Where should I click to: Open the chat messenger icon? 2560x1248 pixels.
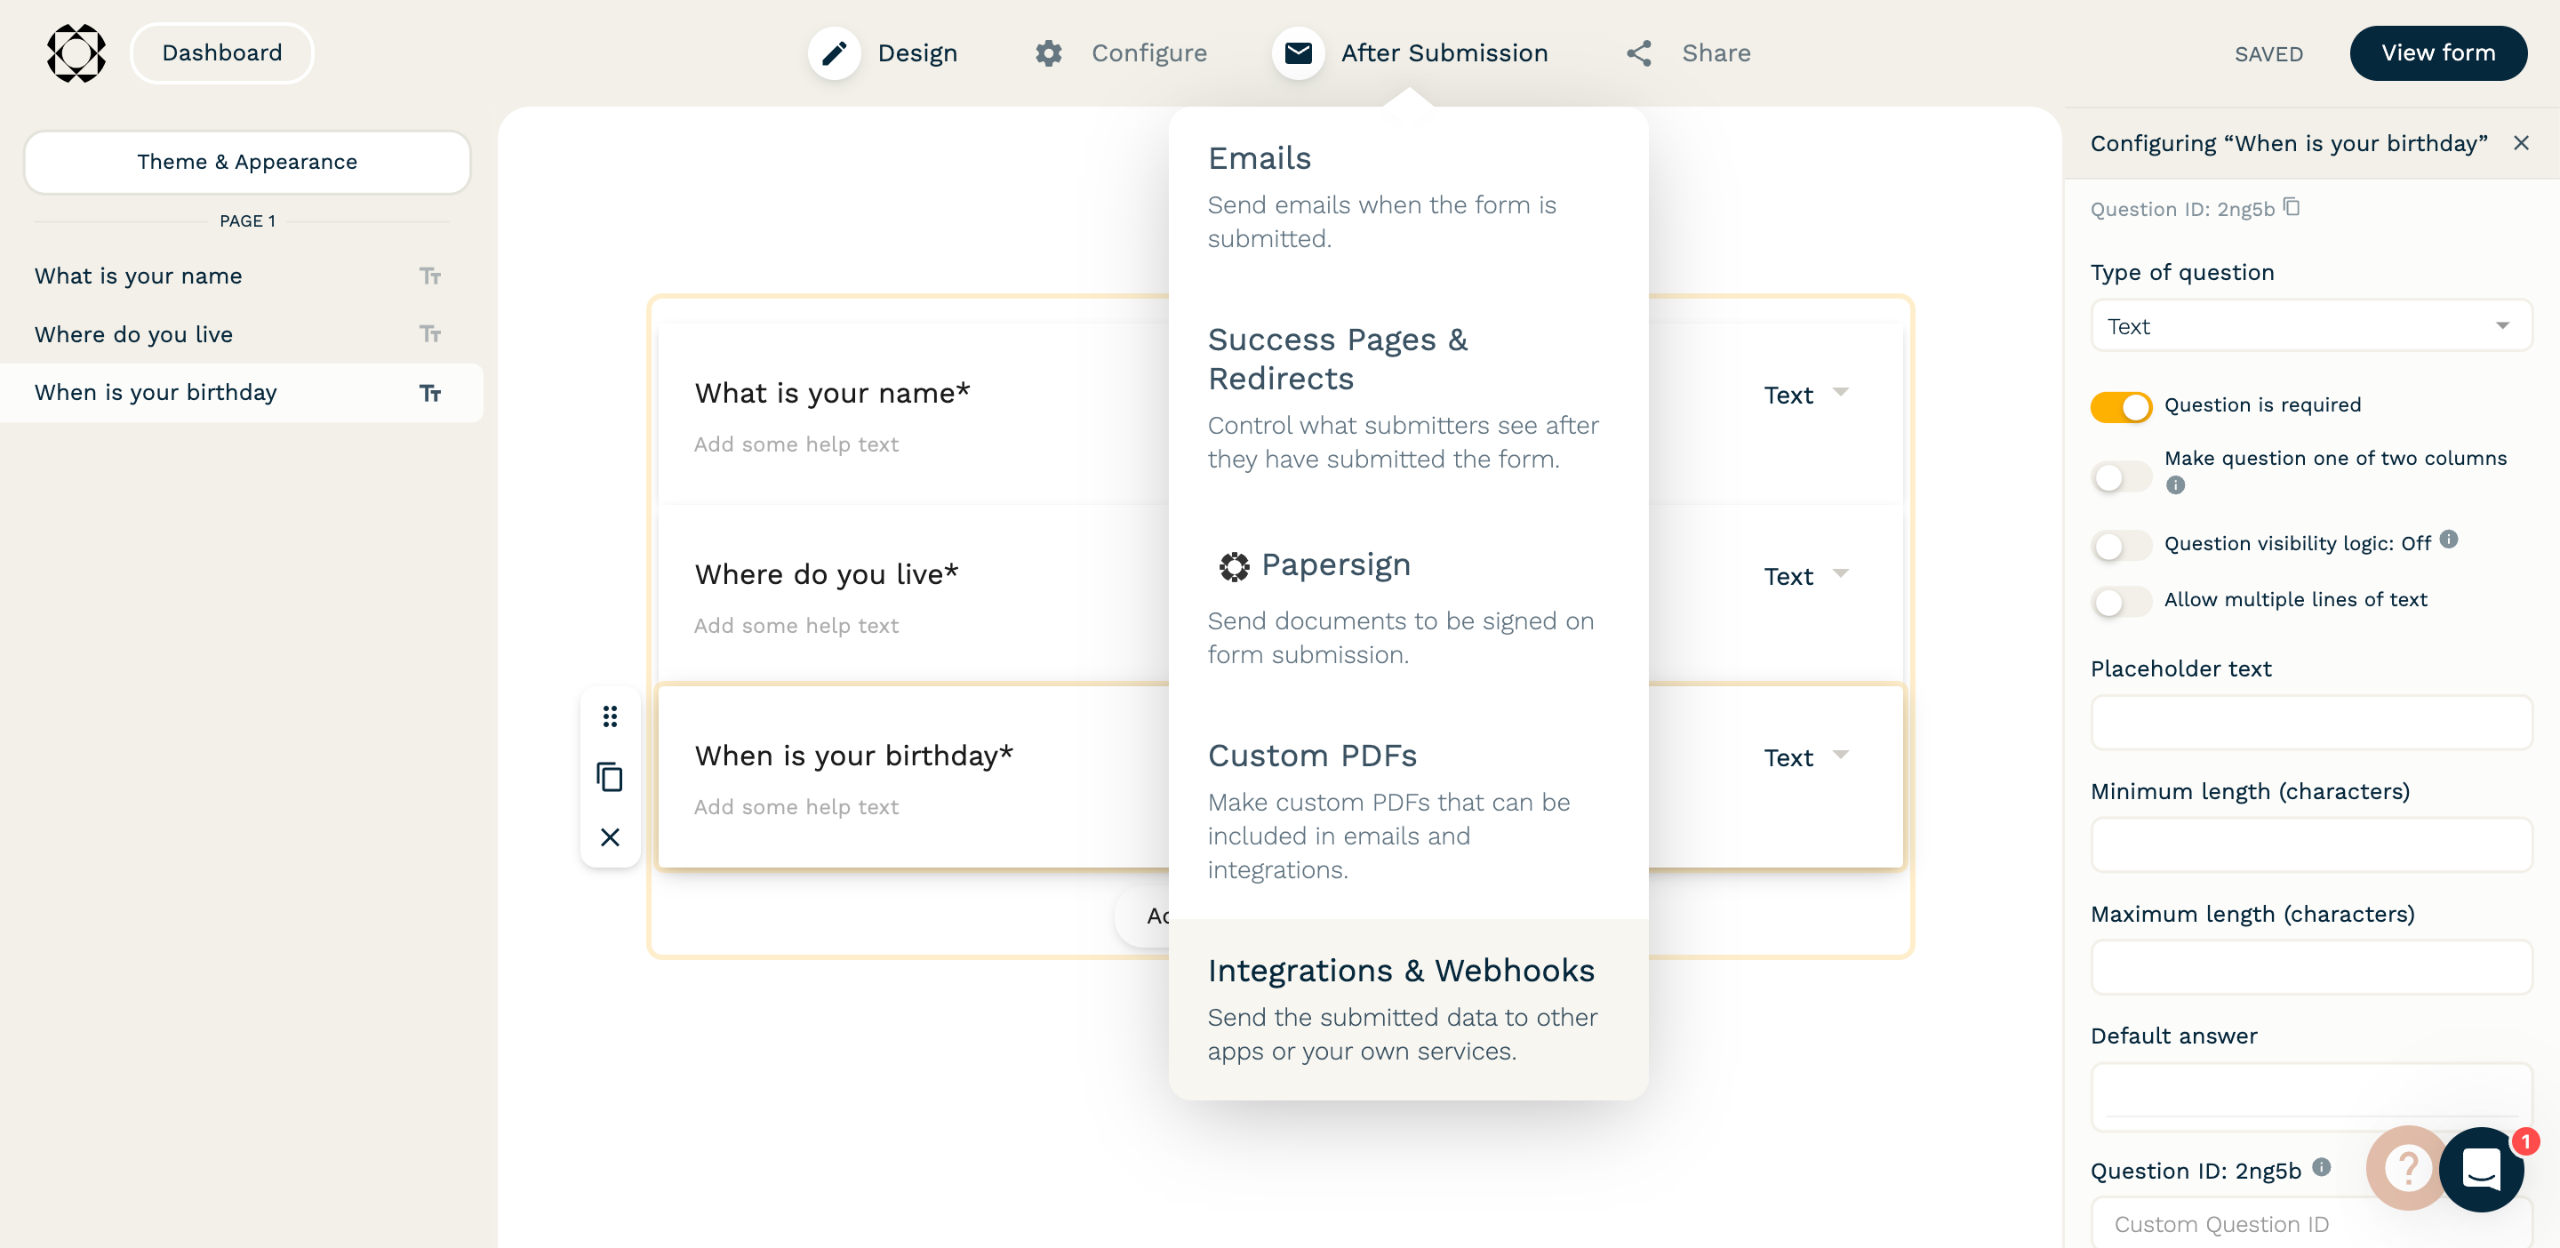[x=2482, y=1168]
